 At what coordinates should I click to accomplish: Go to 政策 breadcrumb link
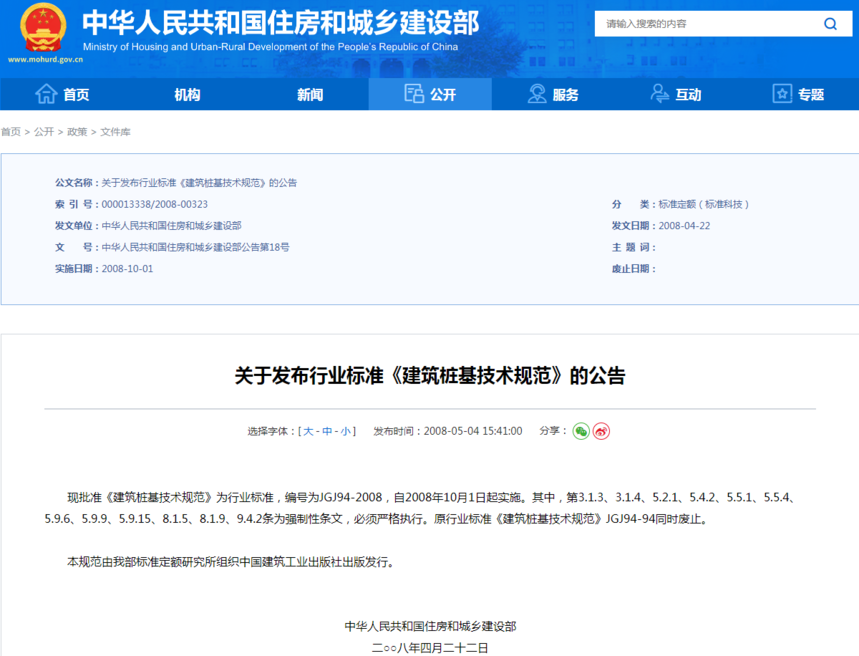point(77,132)
